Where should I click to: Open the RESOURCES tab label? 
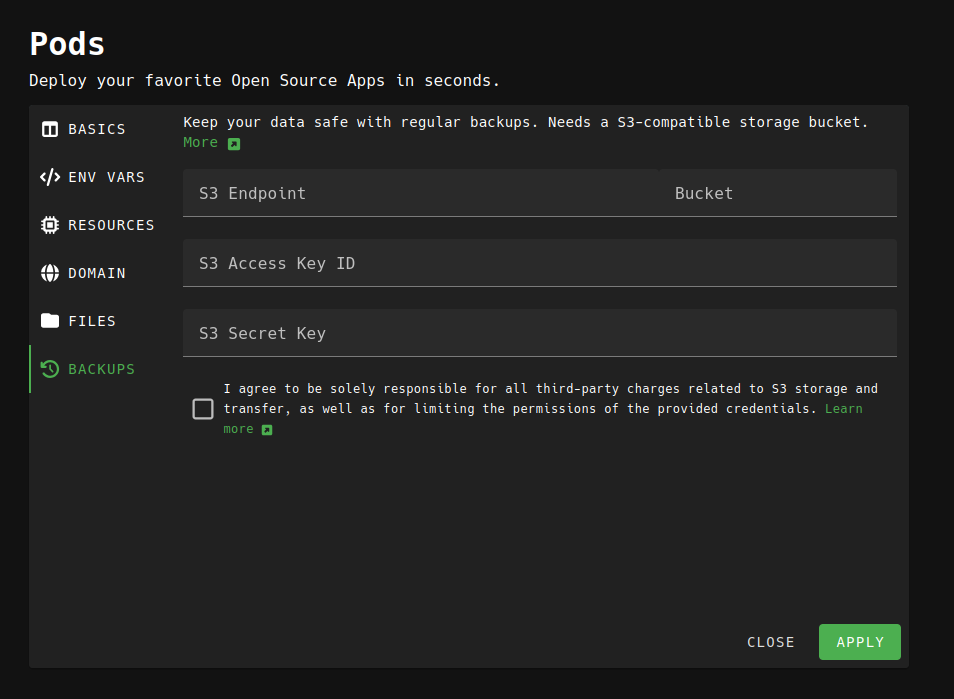(111, 225)
